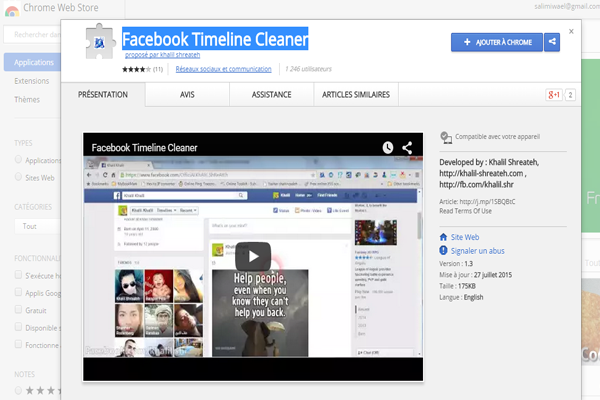600x400 pixels.
Task: Click the Article: http://j.mp/1SBQBtC text
Action: pos(477,201)
